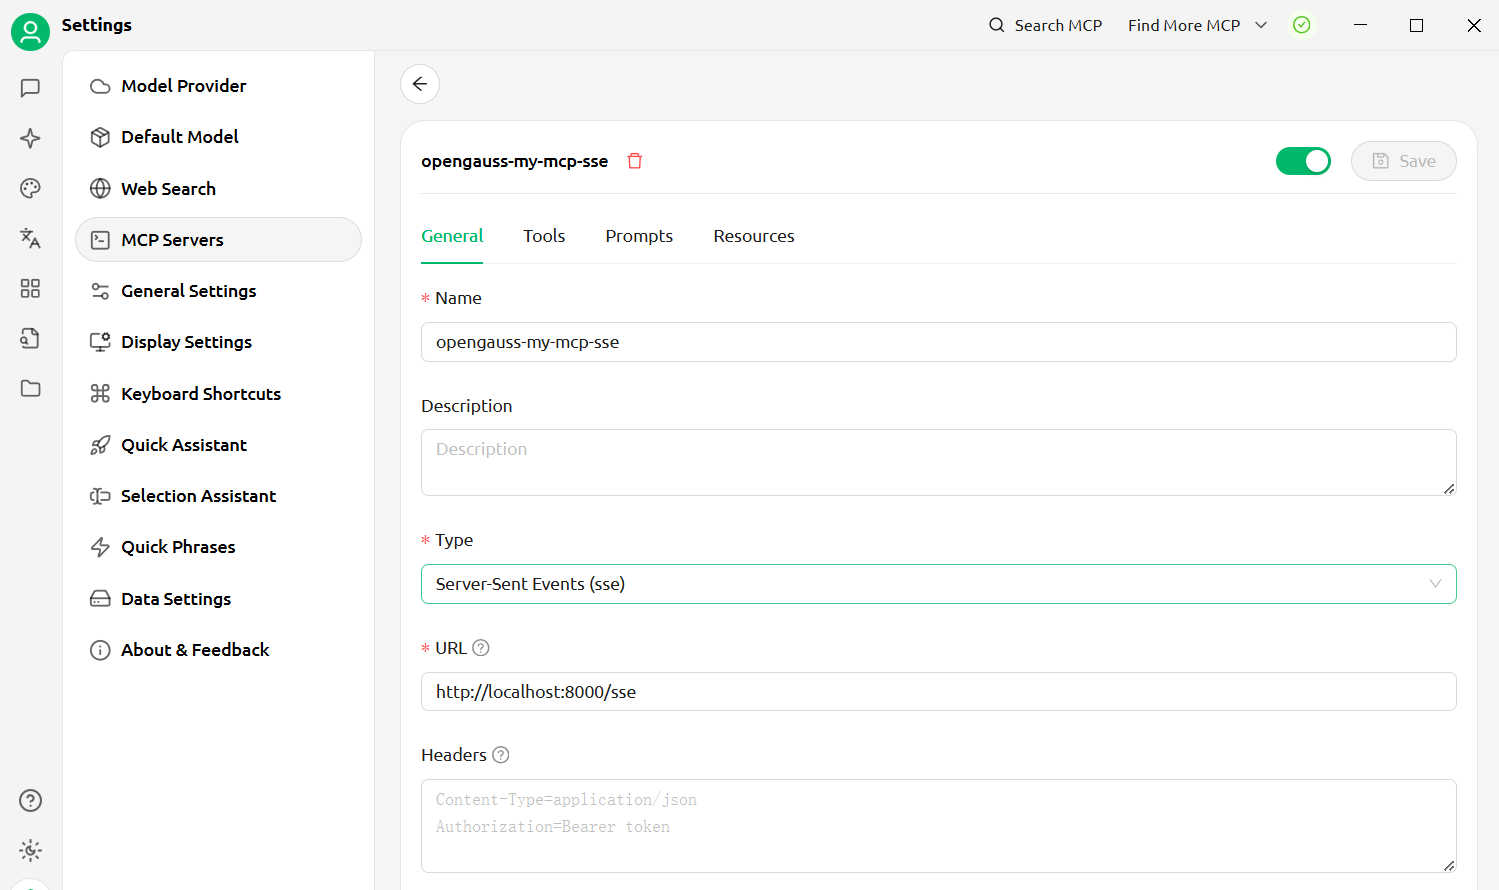
Task: Open Data Settings
Action: (218, 599)
